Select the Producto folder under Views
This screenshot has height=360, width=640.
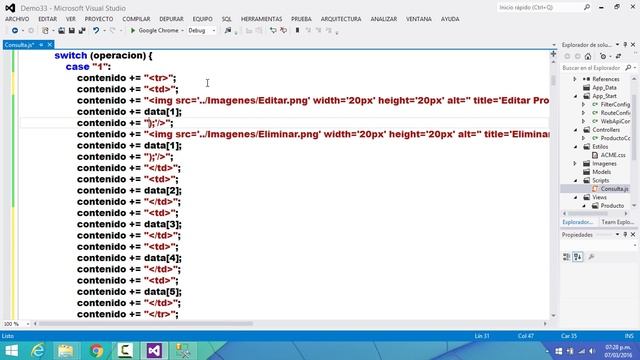click(612, 206)
